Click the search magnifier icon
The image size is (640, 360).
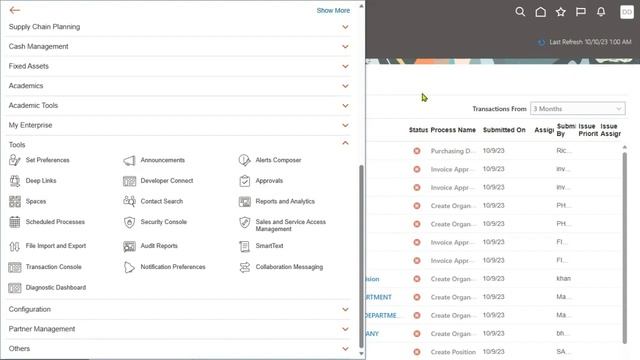[520, 12]
